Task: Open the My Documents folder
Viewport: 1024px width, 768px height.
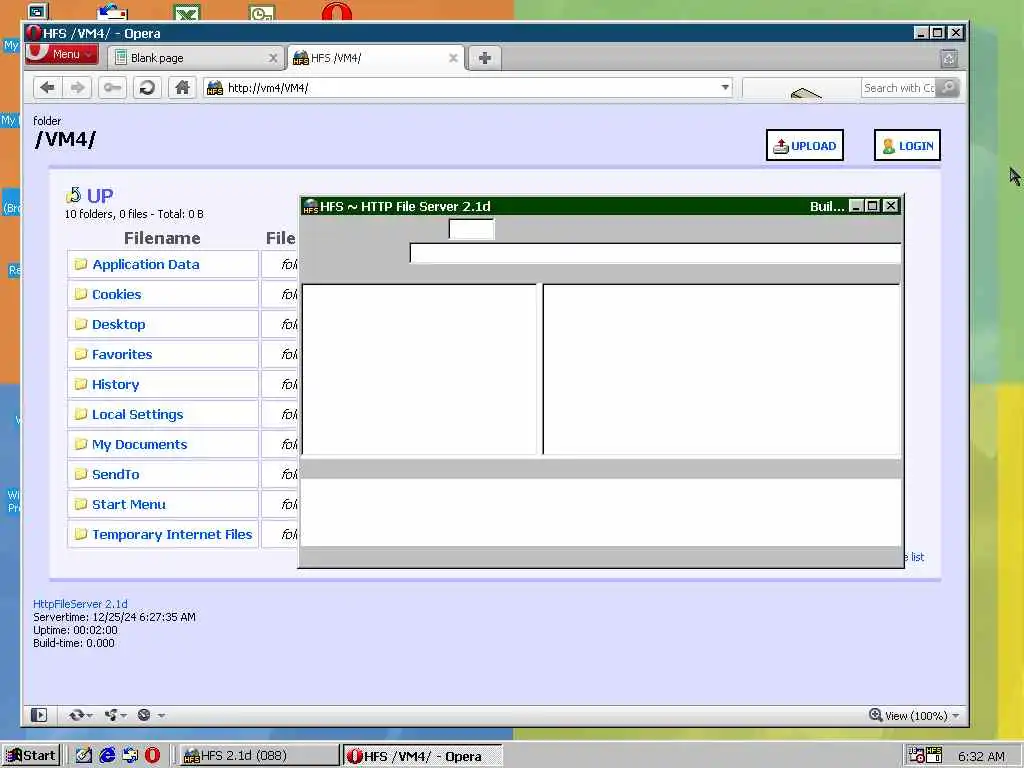Action: (x=139, y=445)
